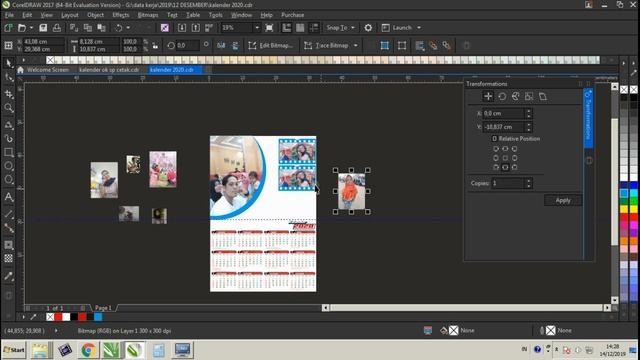Click stepper arrows of the X position field
640x360 pixels.
pyautogui.click(x=529, y=113)
